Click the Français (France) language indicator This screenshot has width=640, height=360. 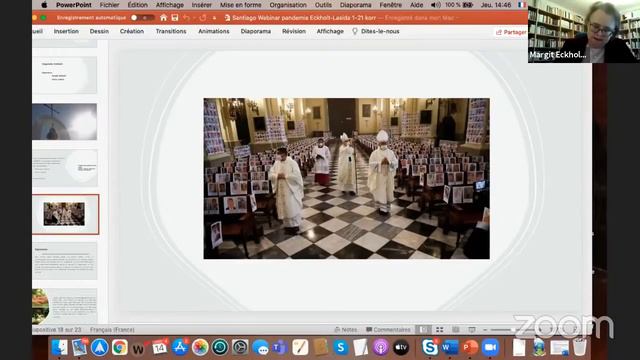coord(112,329)
